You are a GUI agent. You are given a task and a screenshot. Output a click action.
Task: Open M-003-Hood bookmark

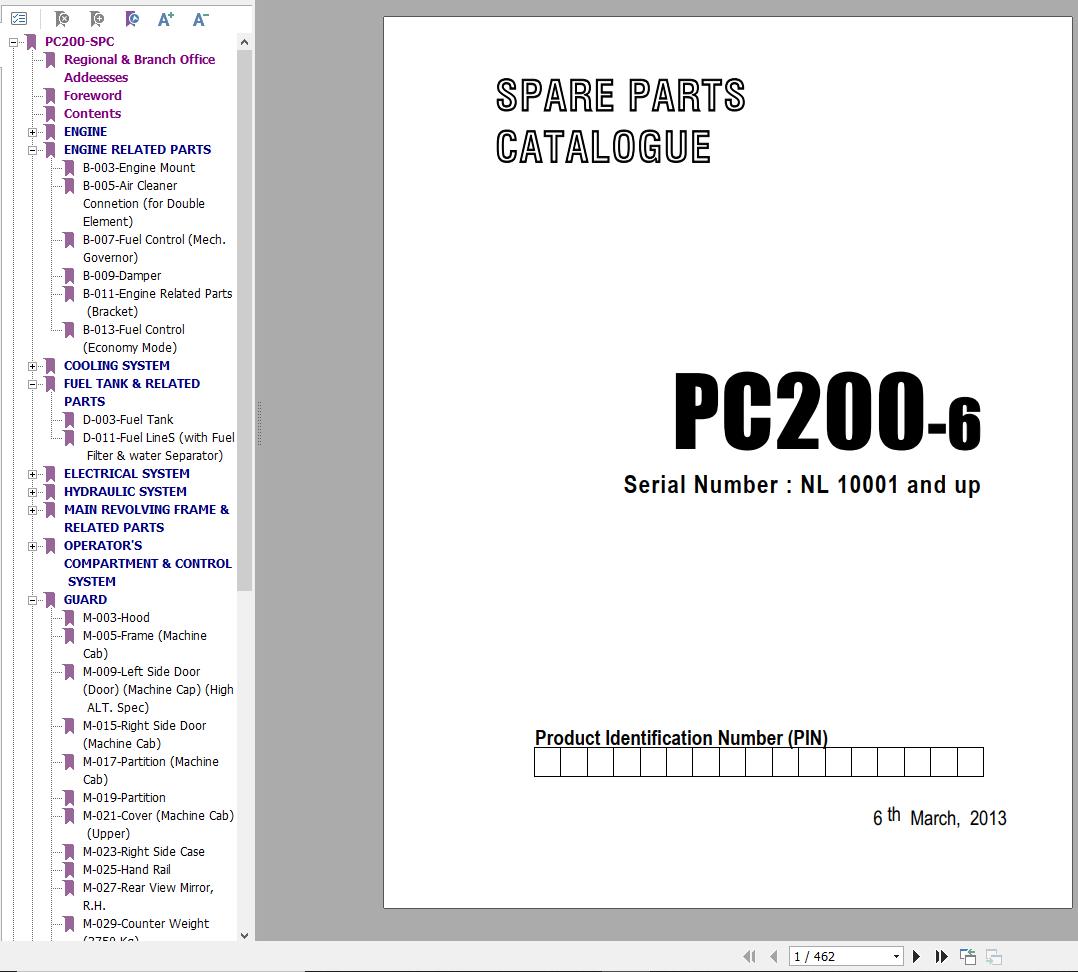tap(116, 617)
